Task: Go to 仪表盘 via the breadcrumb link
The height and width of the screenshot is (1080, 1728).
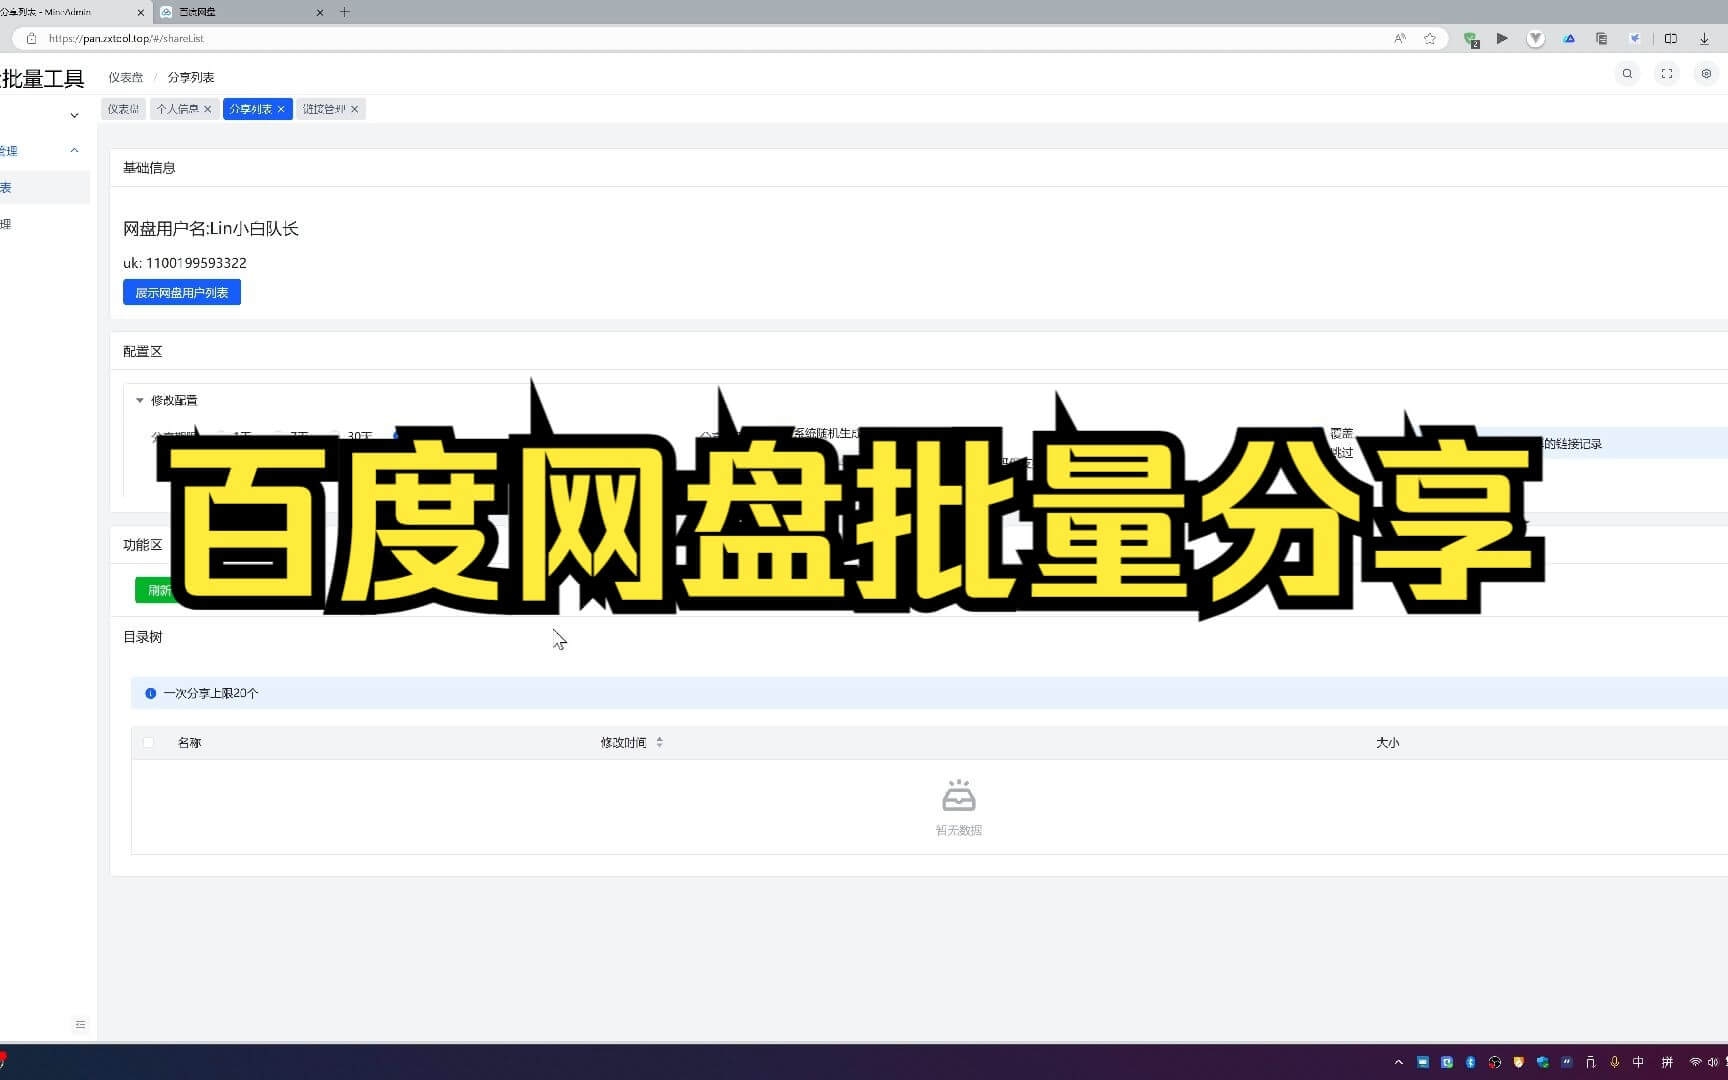Action: point(126,77)
